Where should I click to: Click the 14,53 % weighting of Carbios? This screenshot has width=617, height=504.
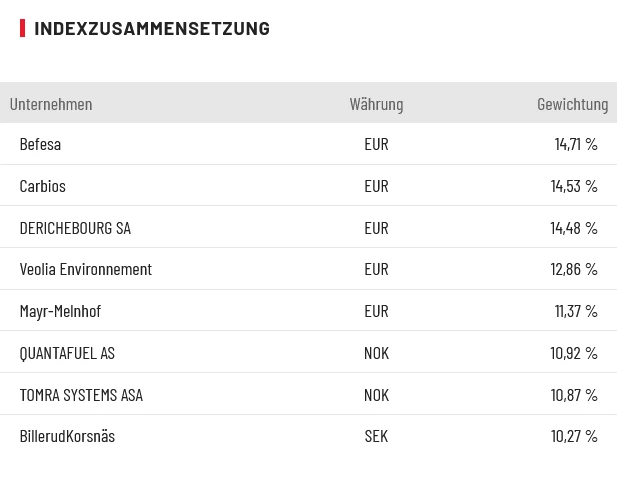[574, 186]
